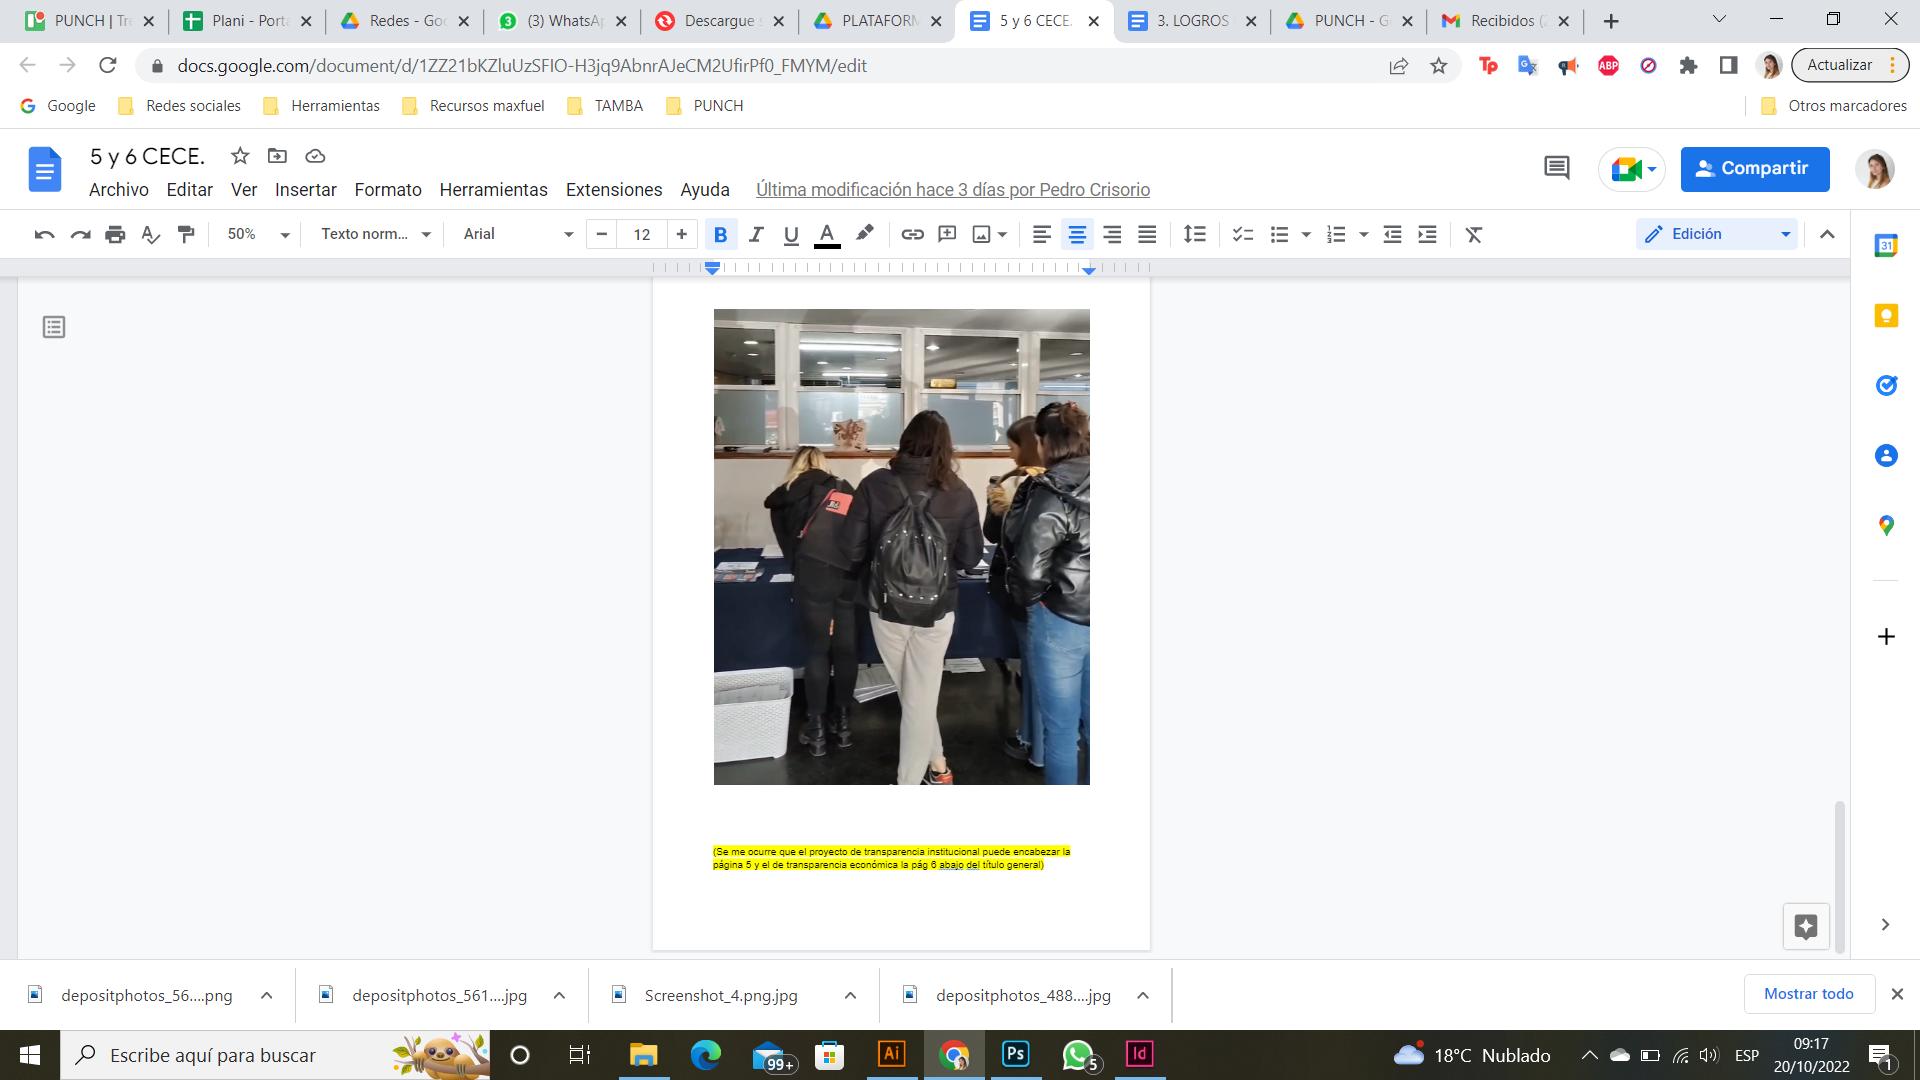Click the Compartir button
This screenshot has height=1080, width=1920.
point(1754,168)
